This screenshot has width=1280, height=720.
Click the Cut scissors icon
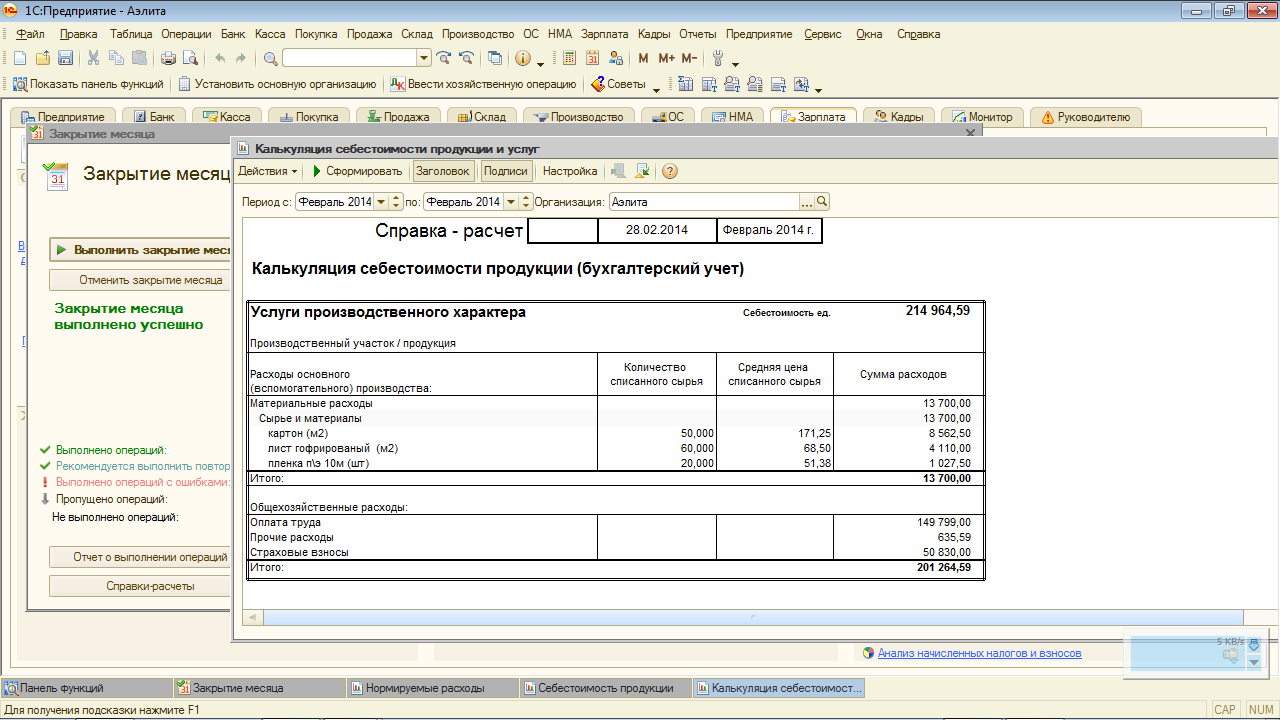pyautogui.click(x=93, y=58)
